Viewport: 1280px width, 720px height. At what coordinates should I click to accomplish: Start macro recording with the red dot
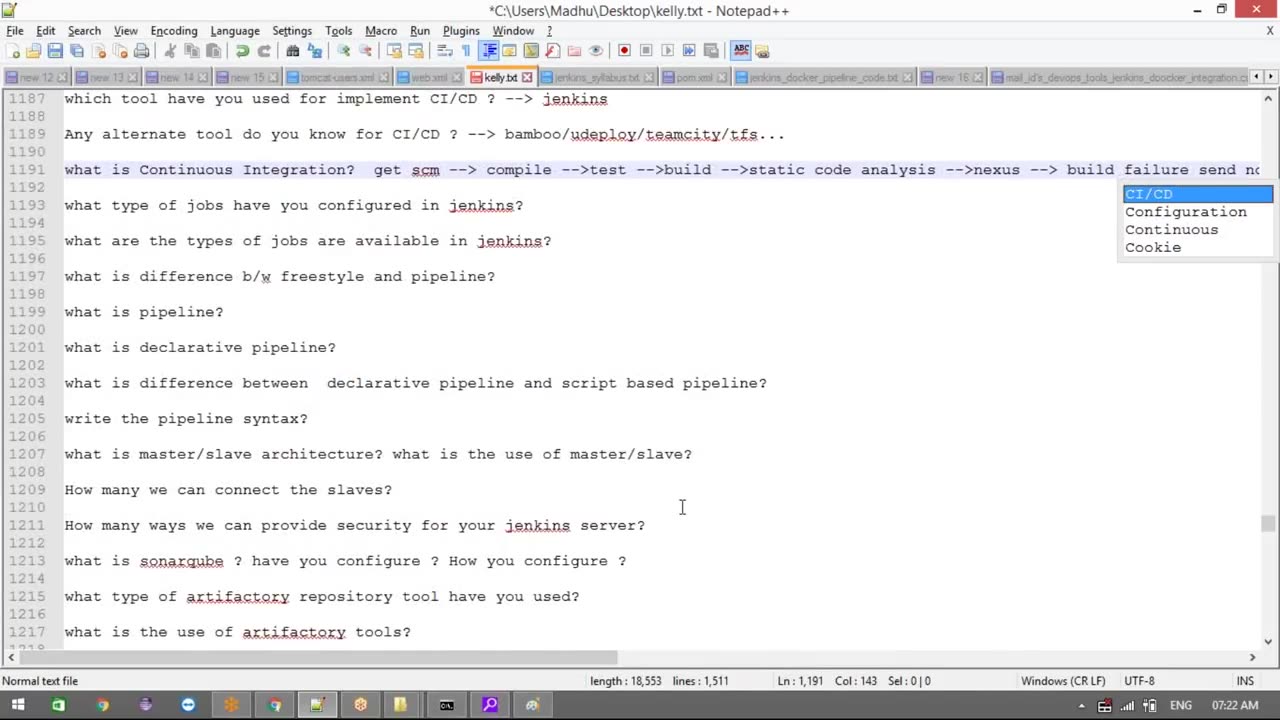coord(624,51)
